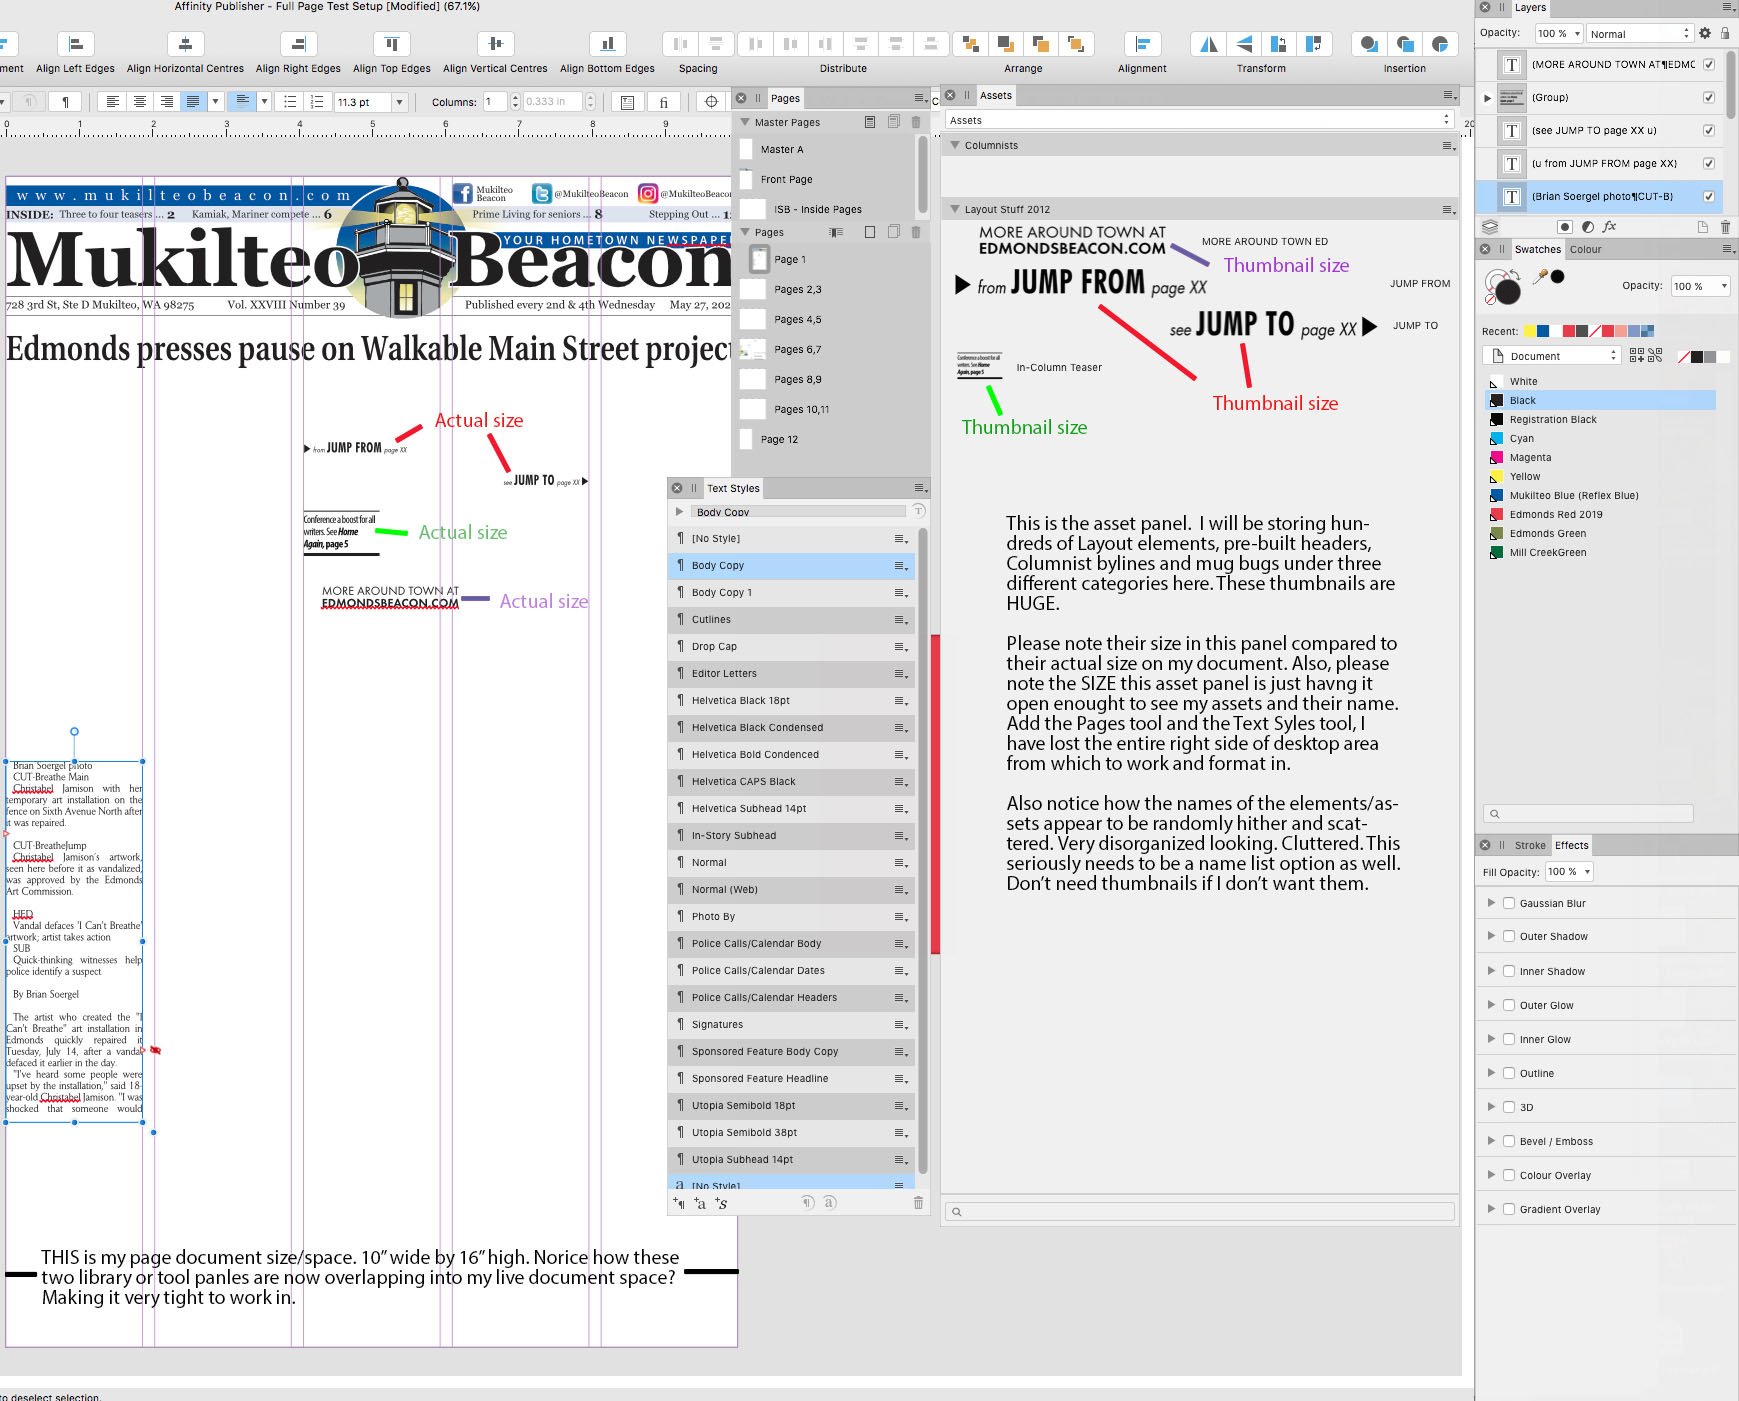Select the Drop Cap text style
Viewport: 1739px width, 1401px height.
pyautogui.click(x=791, y=646)
